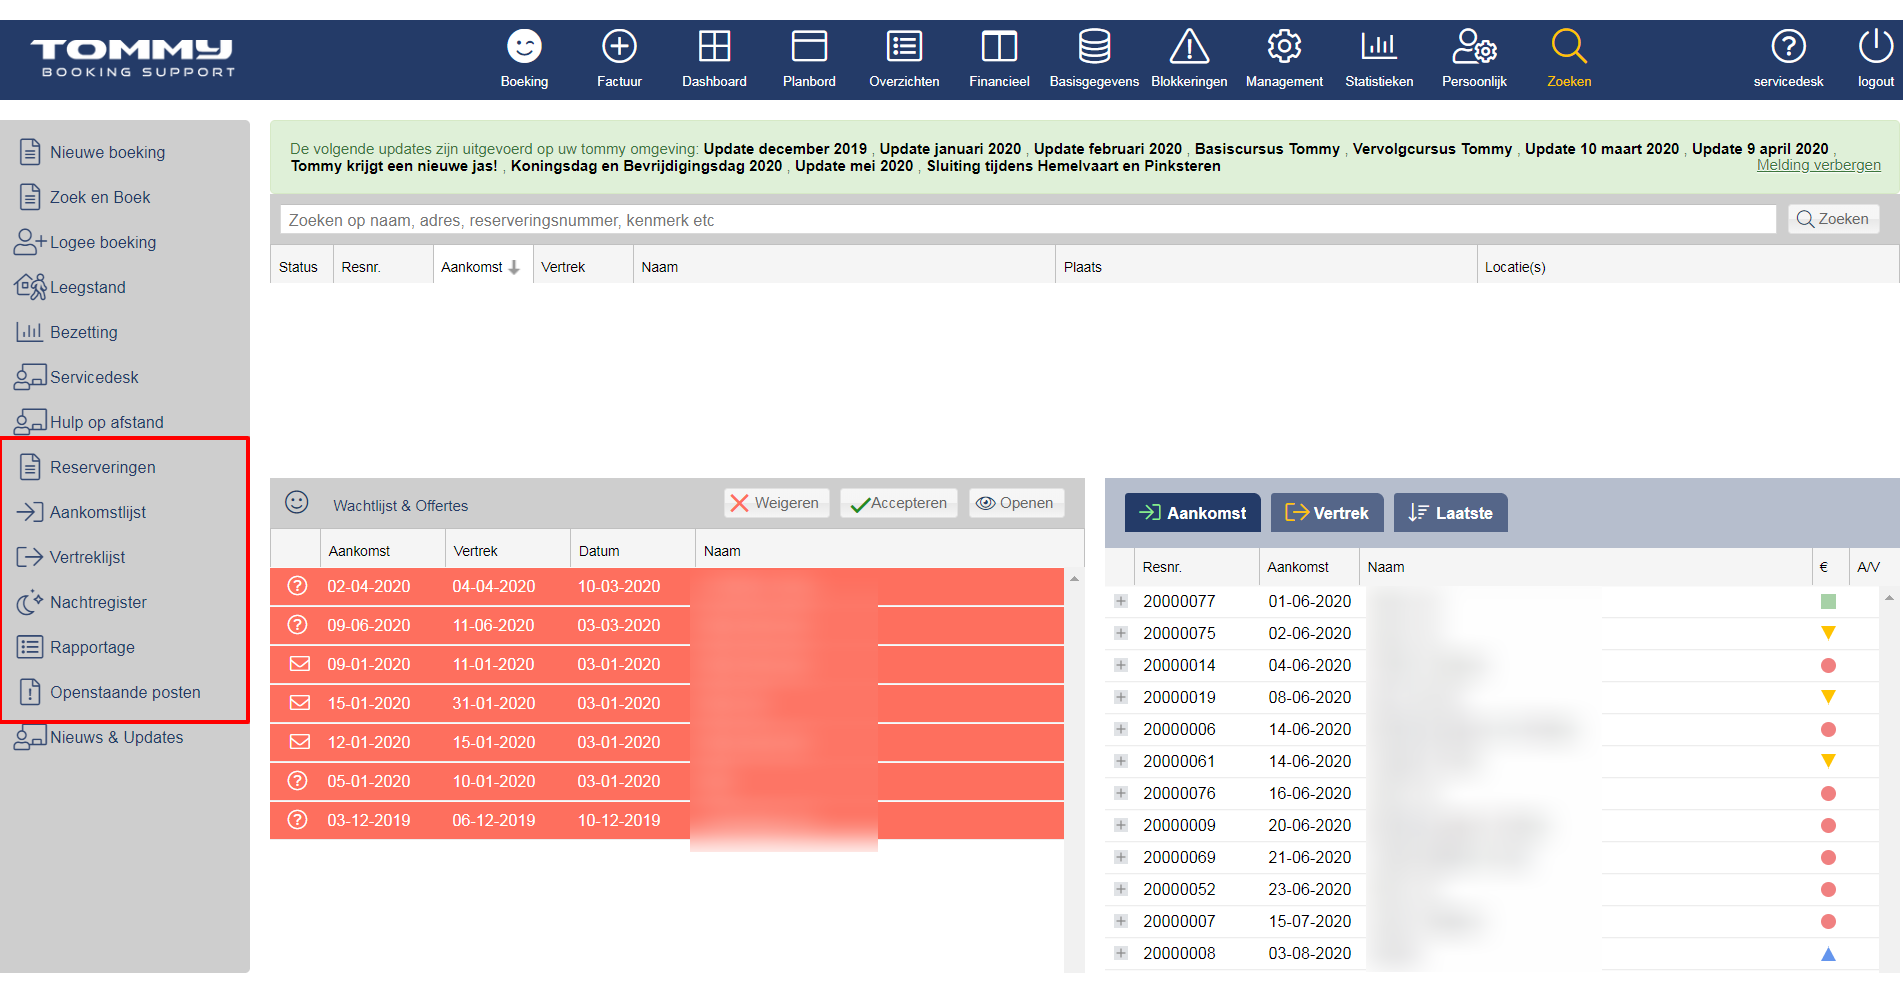Screen dimensions: 1903x993
Task: Expand reservation 20000019 row
Action: click(1121, 697)
